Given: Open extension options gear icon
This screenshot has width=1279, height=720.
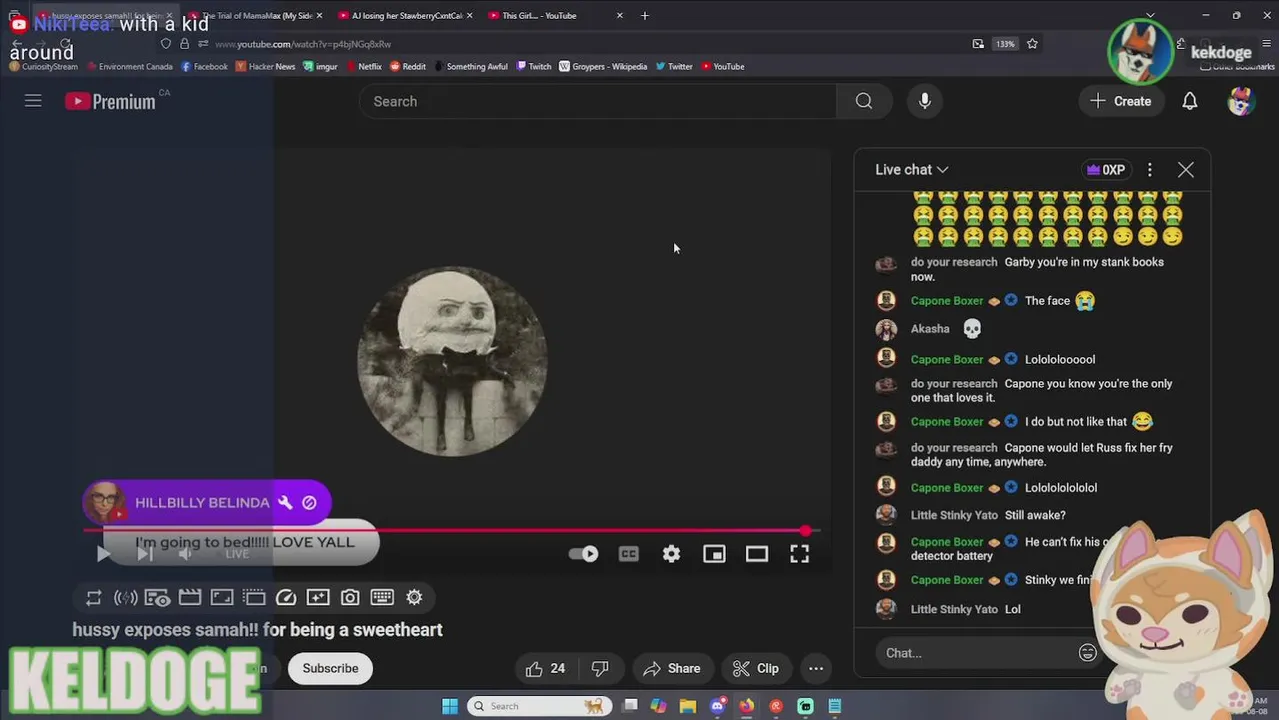Looking at the screenshot, I should coord(414,598).
